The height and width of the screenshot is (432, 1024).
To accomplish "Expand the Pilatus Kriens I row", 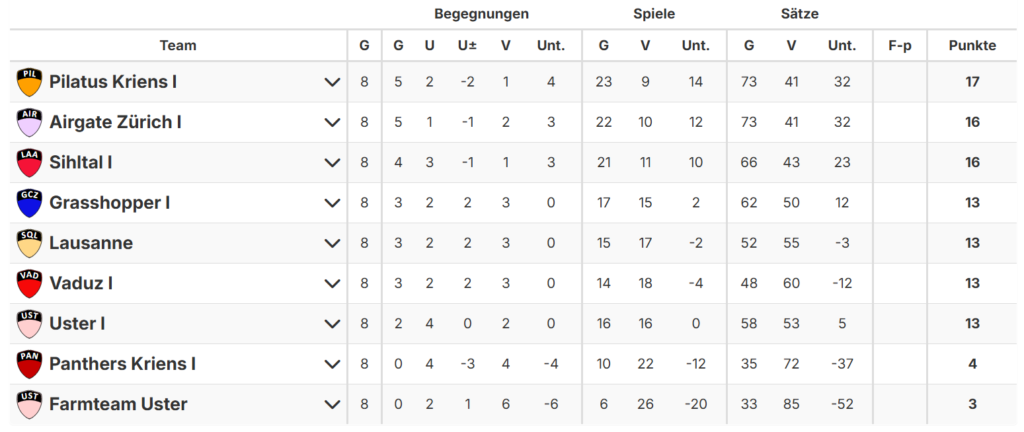I will click(x=333, y=82).
